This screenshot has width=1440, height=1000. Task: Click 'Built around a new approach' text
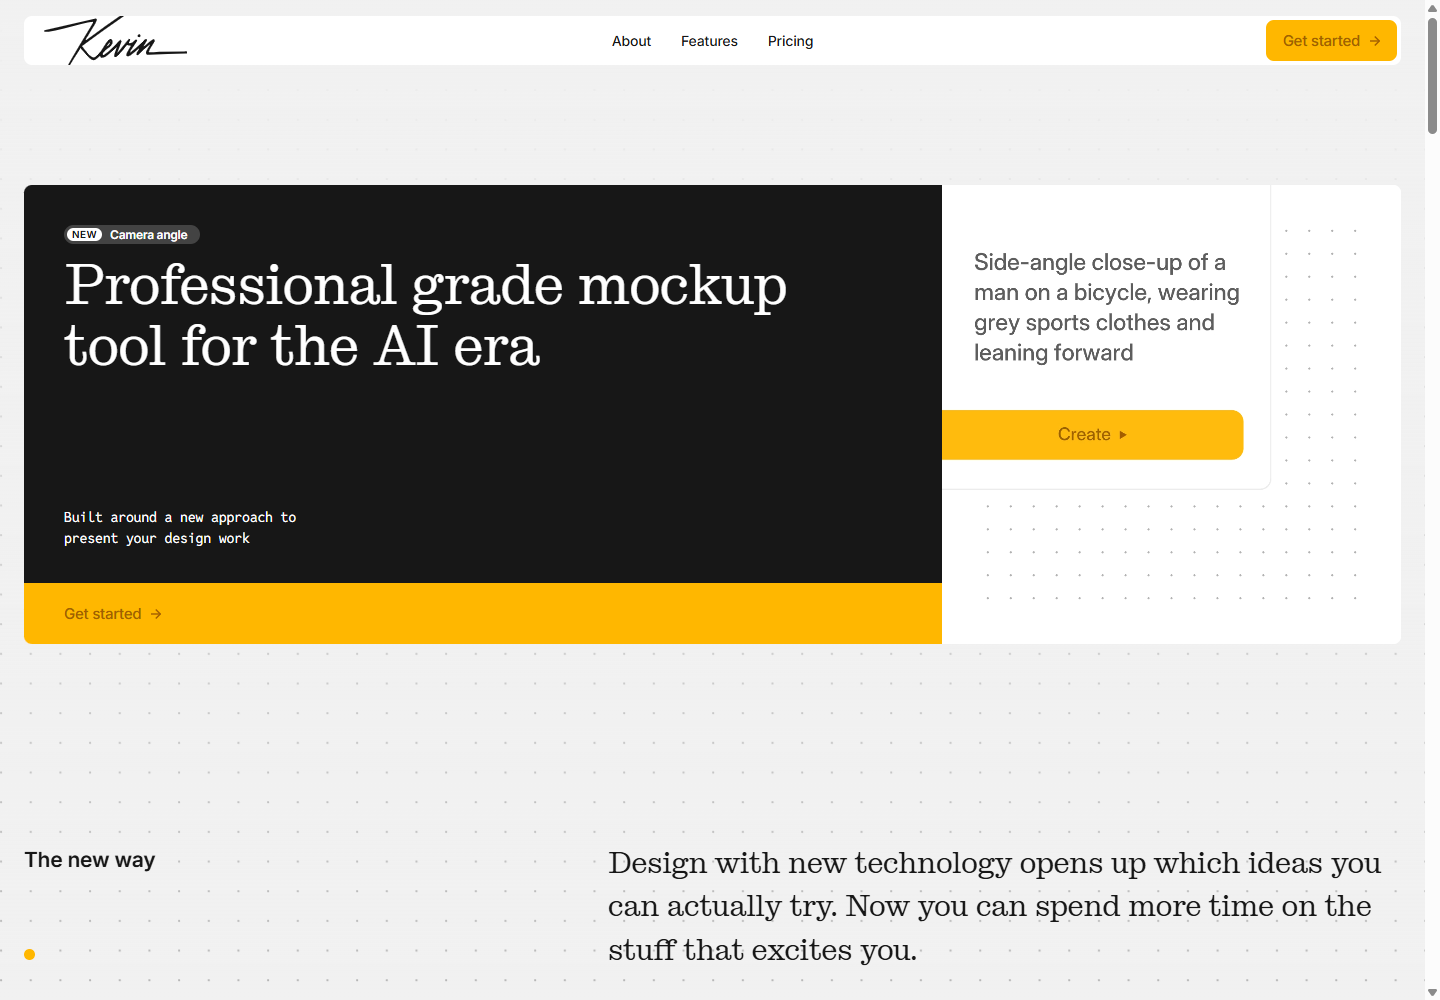click(x=180, y=528)
